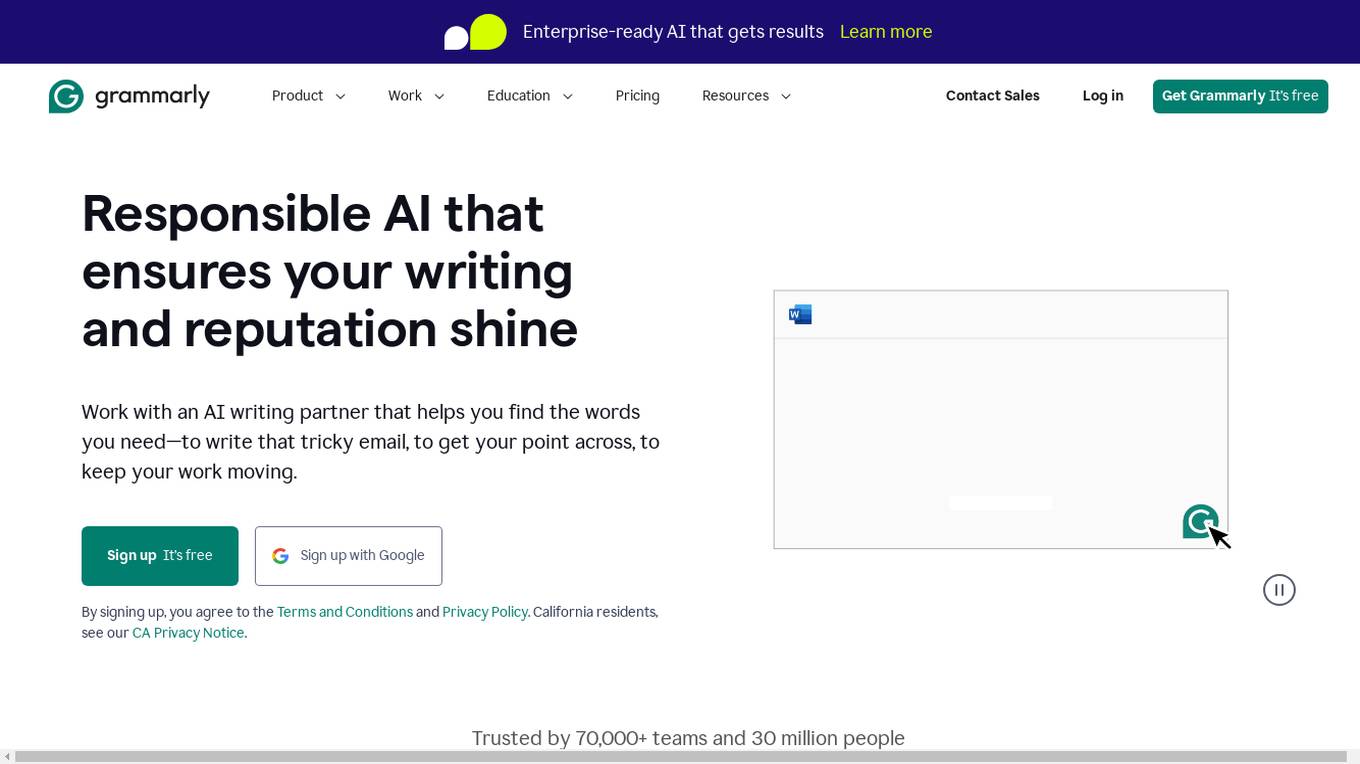Click the scrollbar's left arrow
Image resolution: width=1360 pixels, height=764 pixels.
tap(7, 757)
